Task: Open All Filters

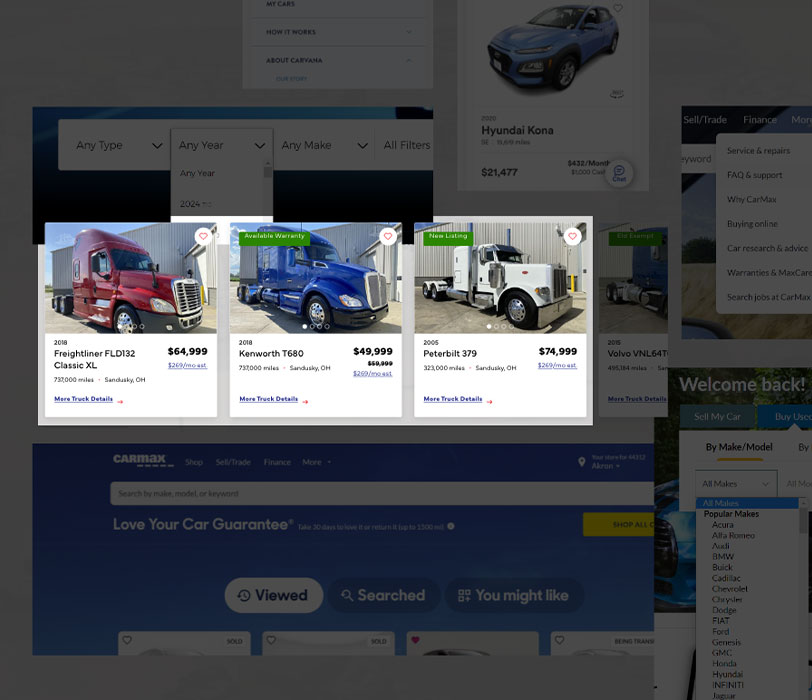Action: (x=407, y=145)
